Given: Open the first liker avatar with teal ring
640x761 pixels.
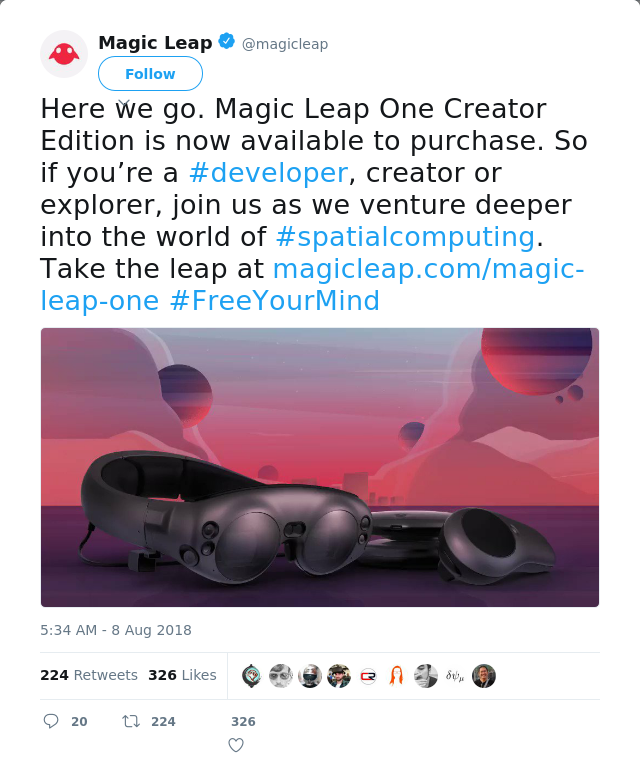Looking at the screenshot, I should tap(251, 676).
